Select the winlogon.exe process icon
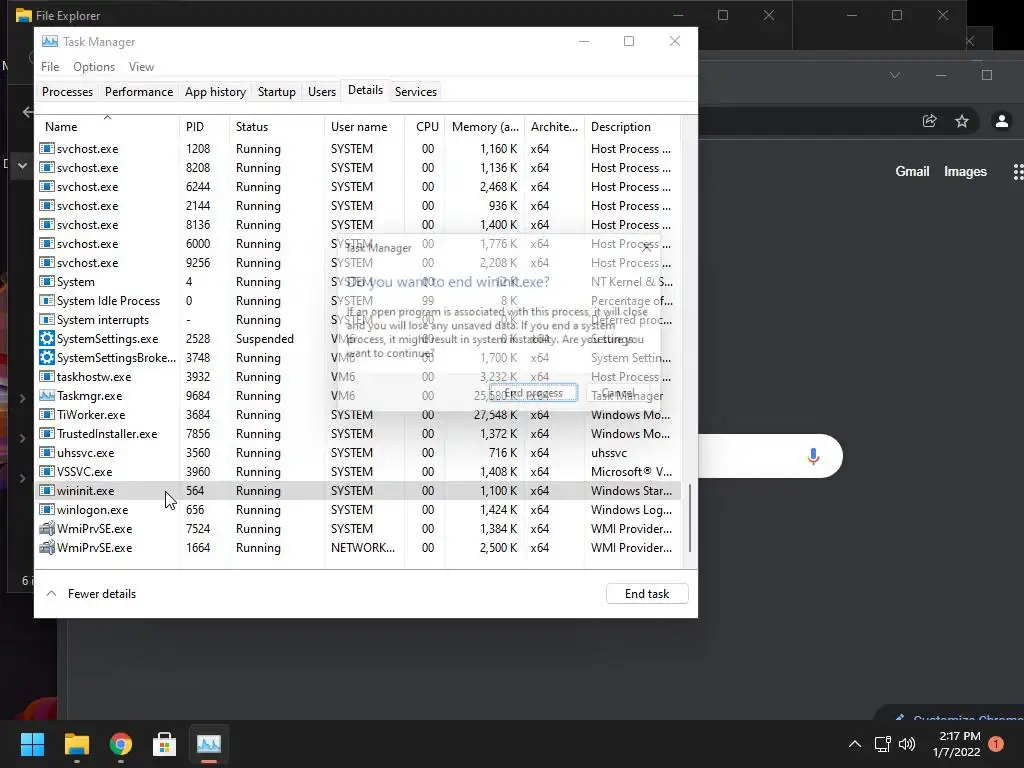 click(x=46, y=509)
